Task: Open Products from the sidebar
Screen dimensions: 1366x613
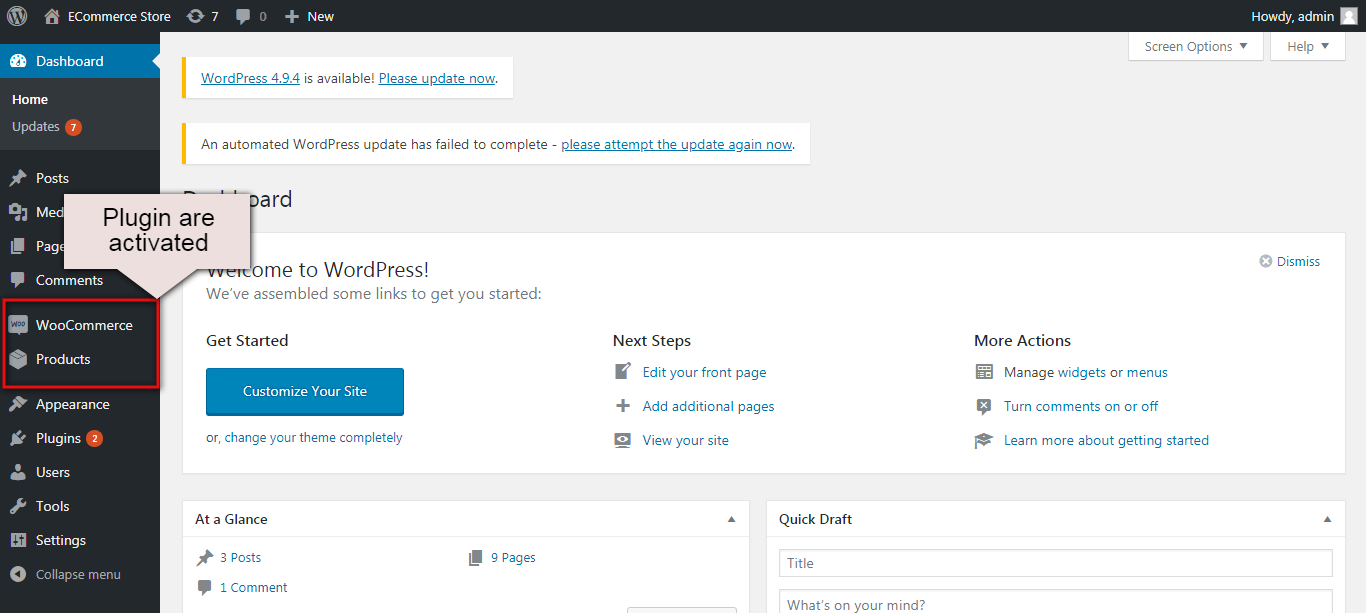Action: 63,359
